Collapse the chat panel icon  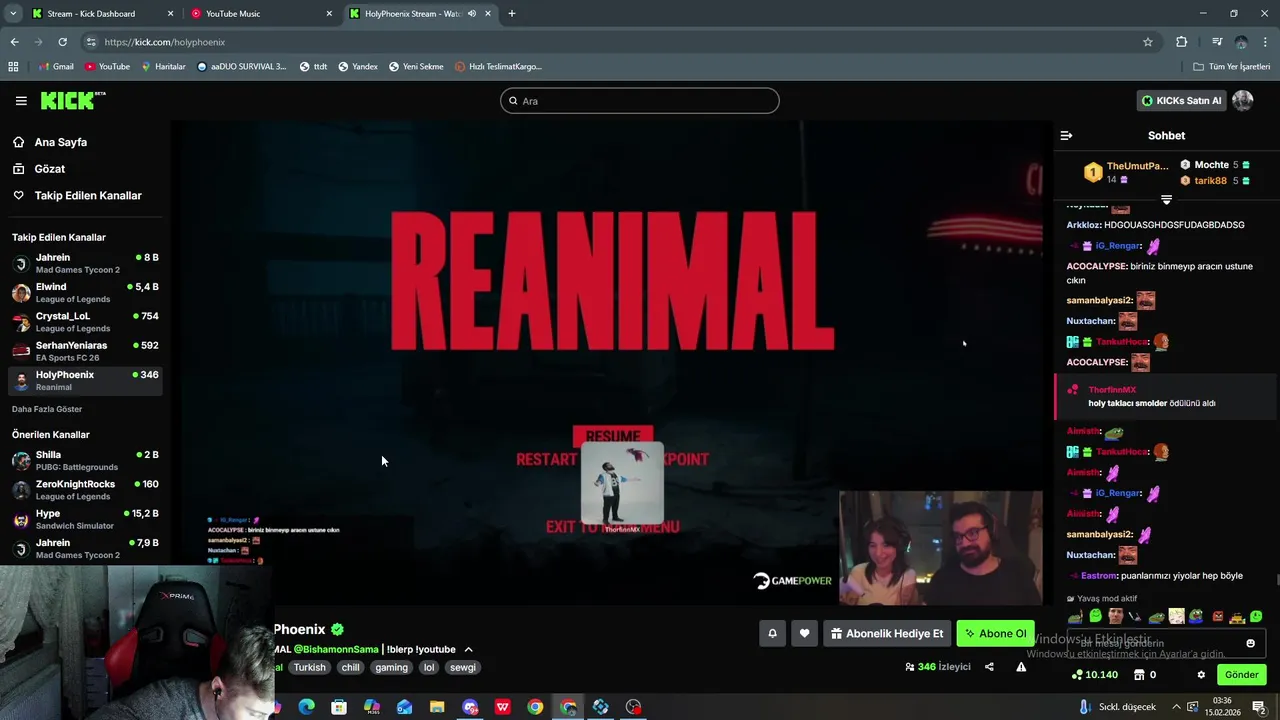[x=1066, y=135]
